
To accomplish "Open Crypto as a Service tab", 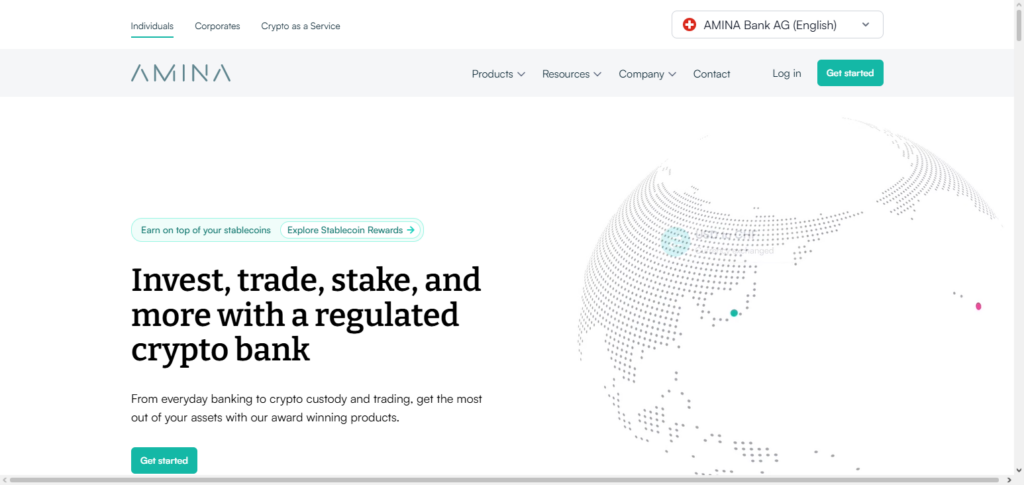I will tap(300, 26).
